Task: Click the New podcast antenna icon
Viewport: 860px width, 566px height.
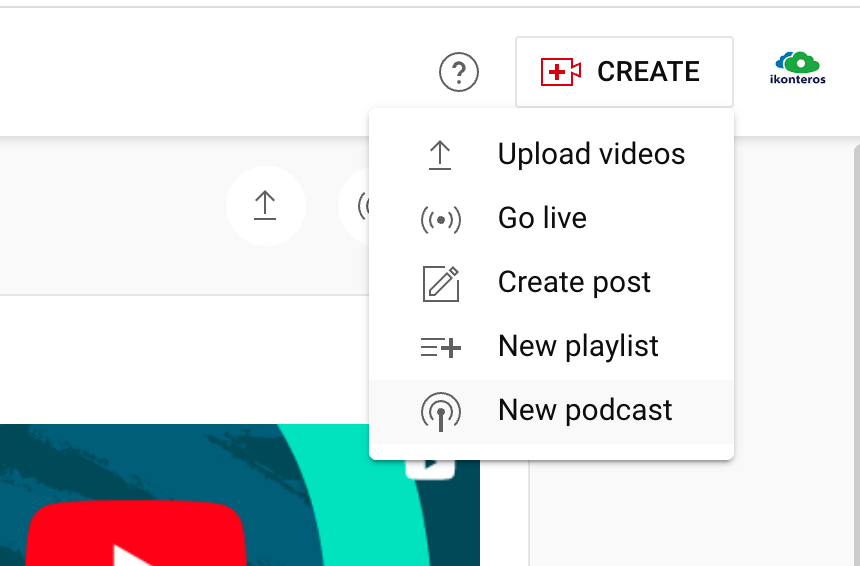Action: click(440, 411)
